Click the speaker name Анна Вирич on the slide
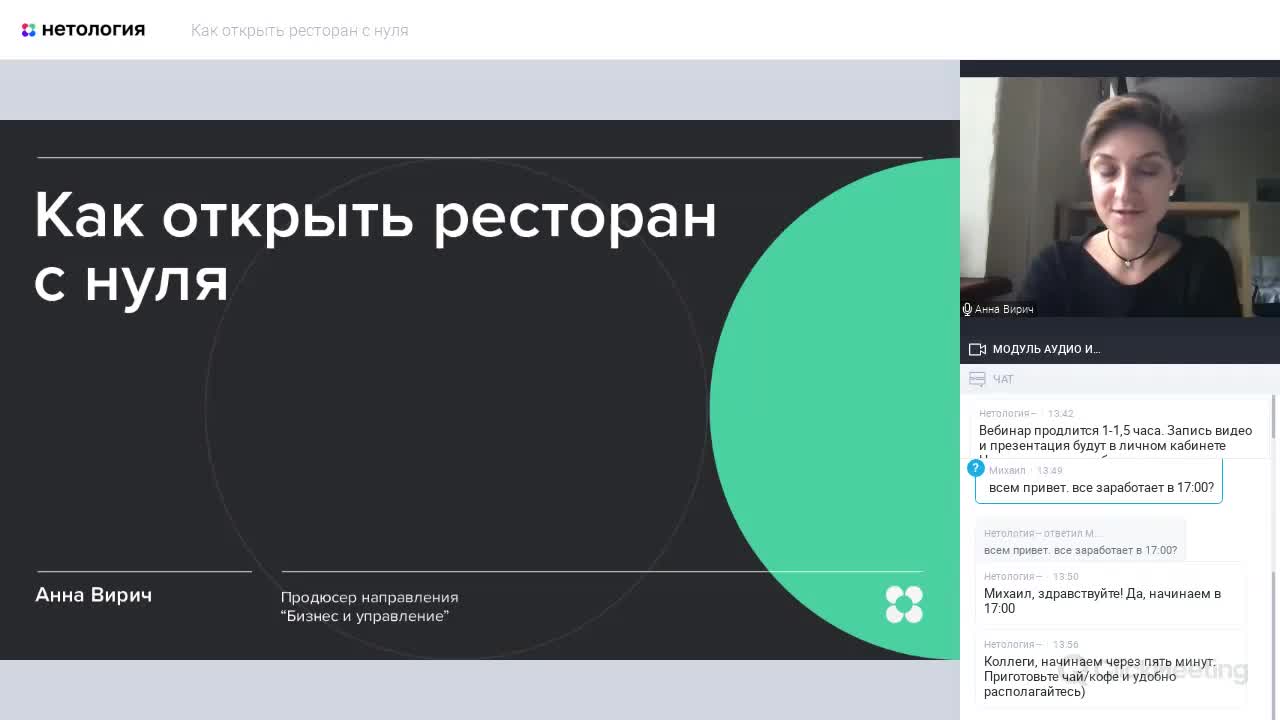Image resolution: width=1280 pixels, height=720 pixels. (94, 595)
